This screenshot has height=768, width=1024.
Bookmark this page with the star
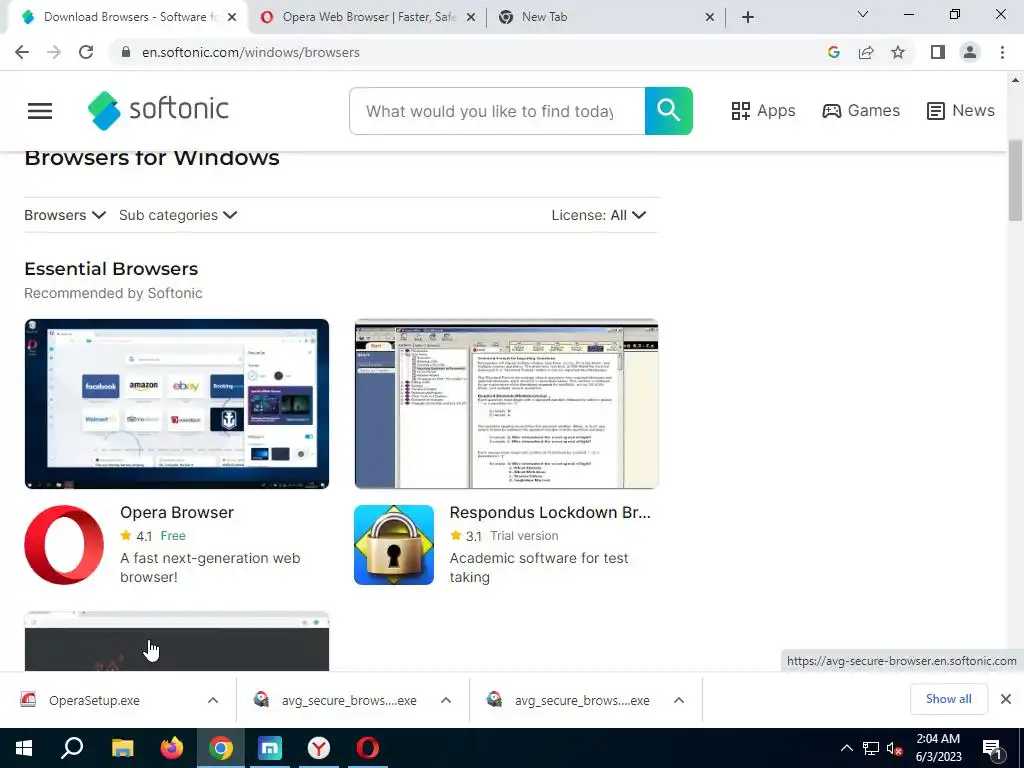pyautogui.click(x=898, y=52)
